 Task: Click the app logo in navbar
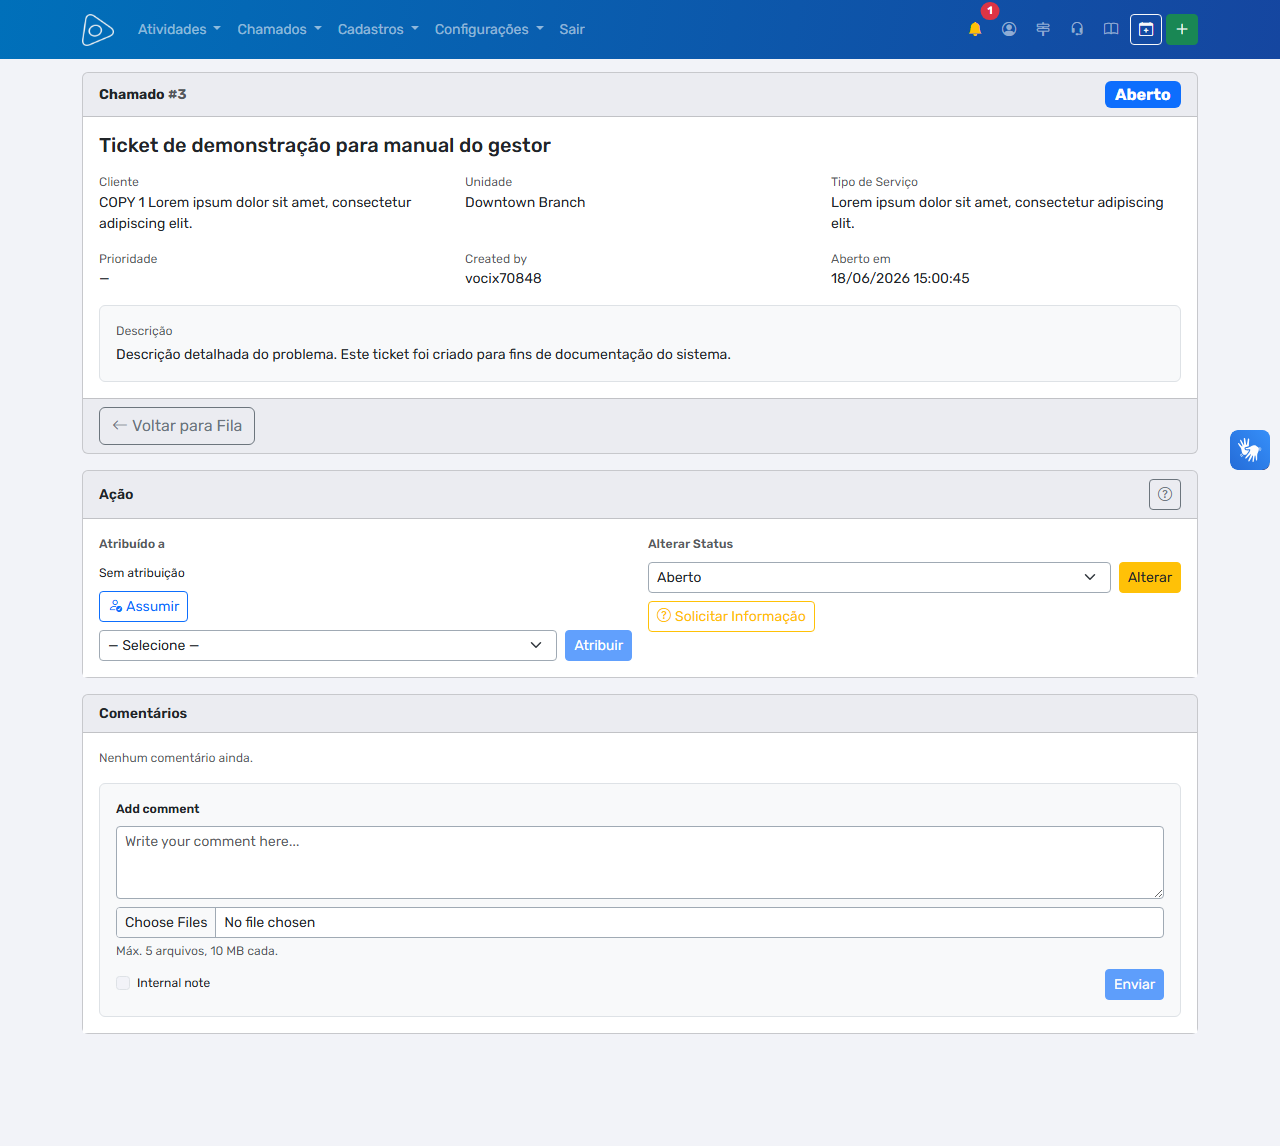(97, 30)
